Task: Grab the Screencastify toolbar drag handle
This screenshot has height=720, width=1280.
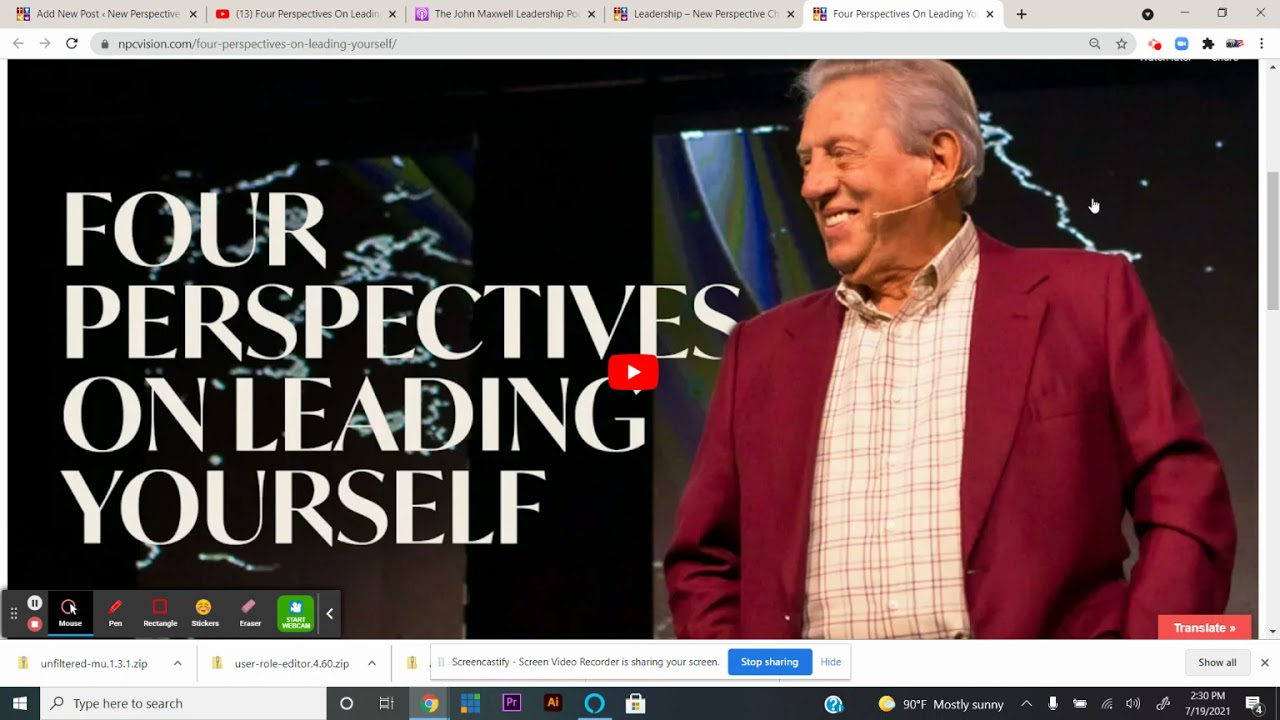Action: click(x=14, y=613)
